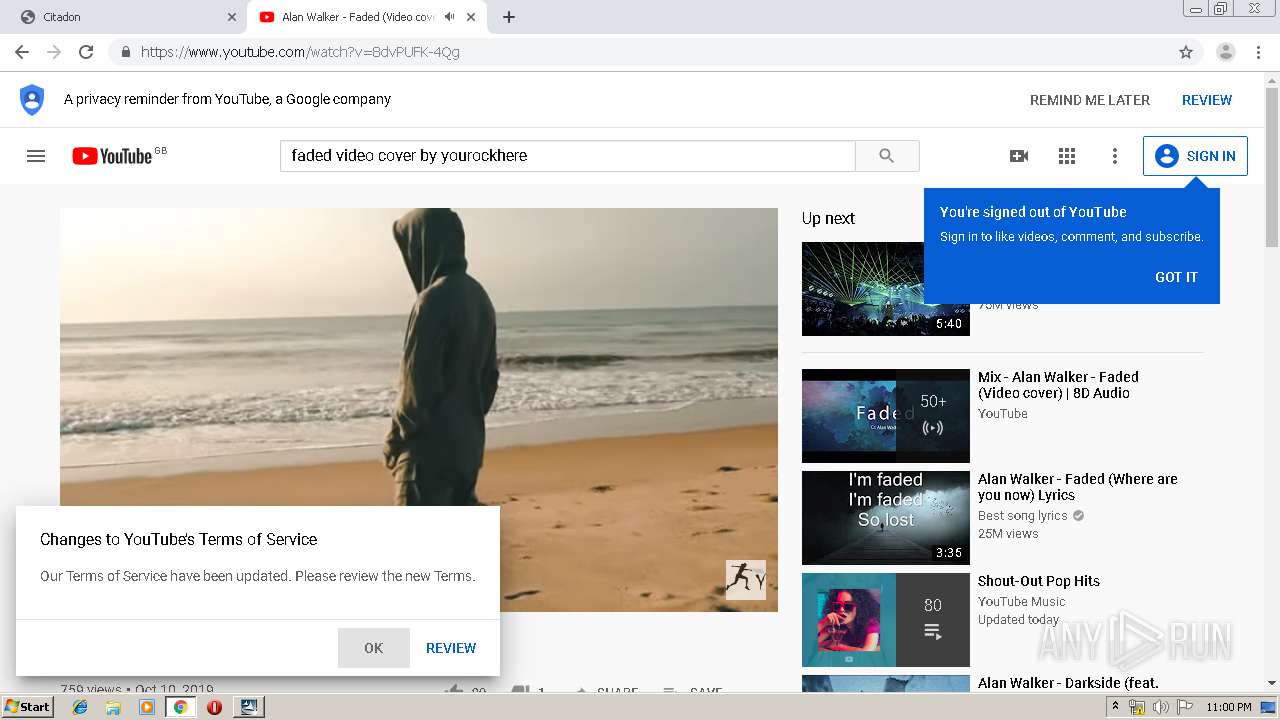Open Alan Walker - Darkside video title

1068,683
